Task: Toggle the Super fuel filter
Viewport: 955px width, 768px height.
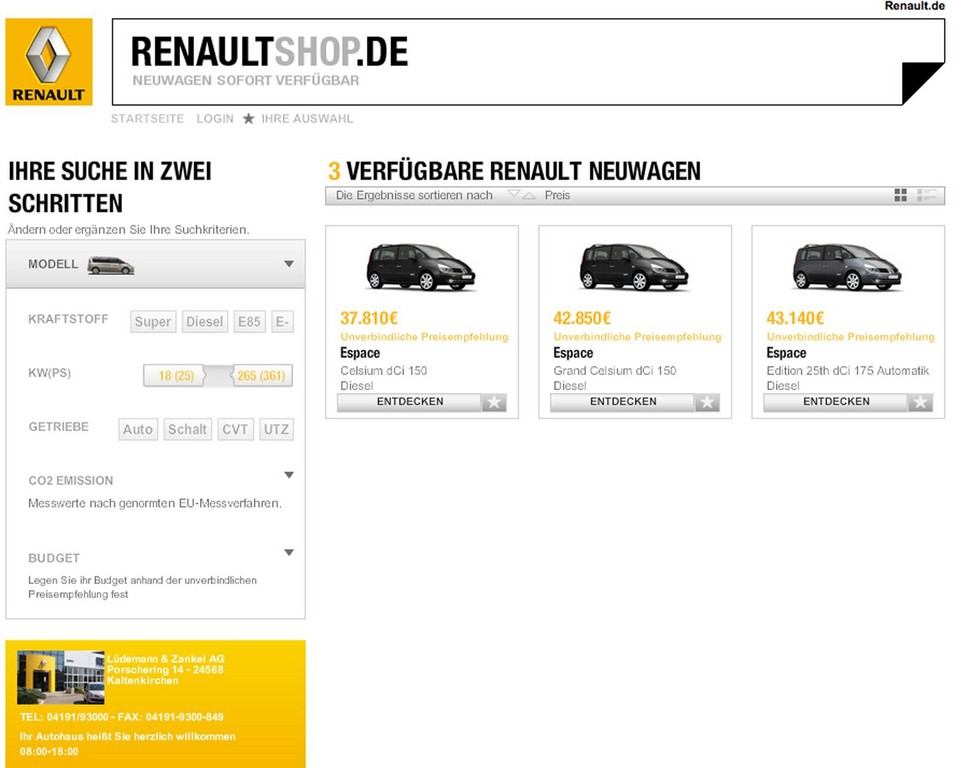Action: 153,322
